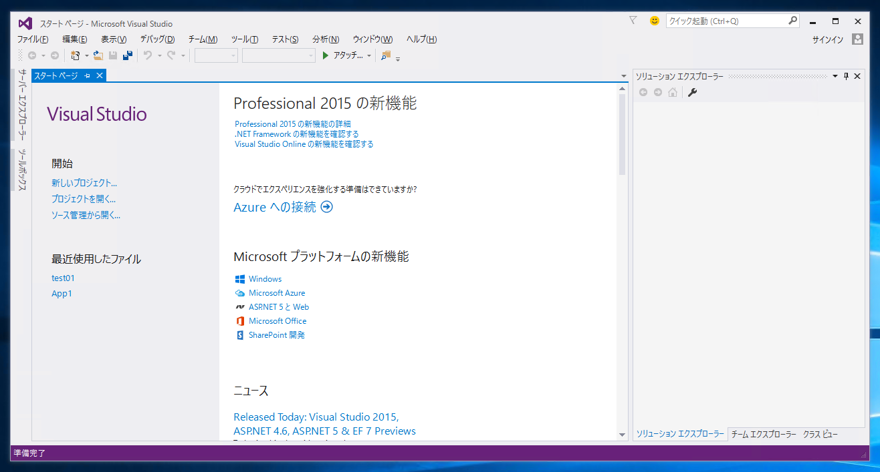Viewport: 880px width, 472px height.
Task: Click Solution Explorer forward arrow icon
Action: point(658,92)
